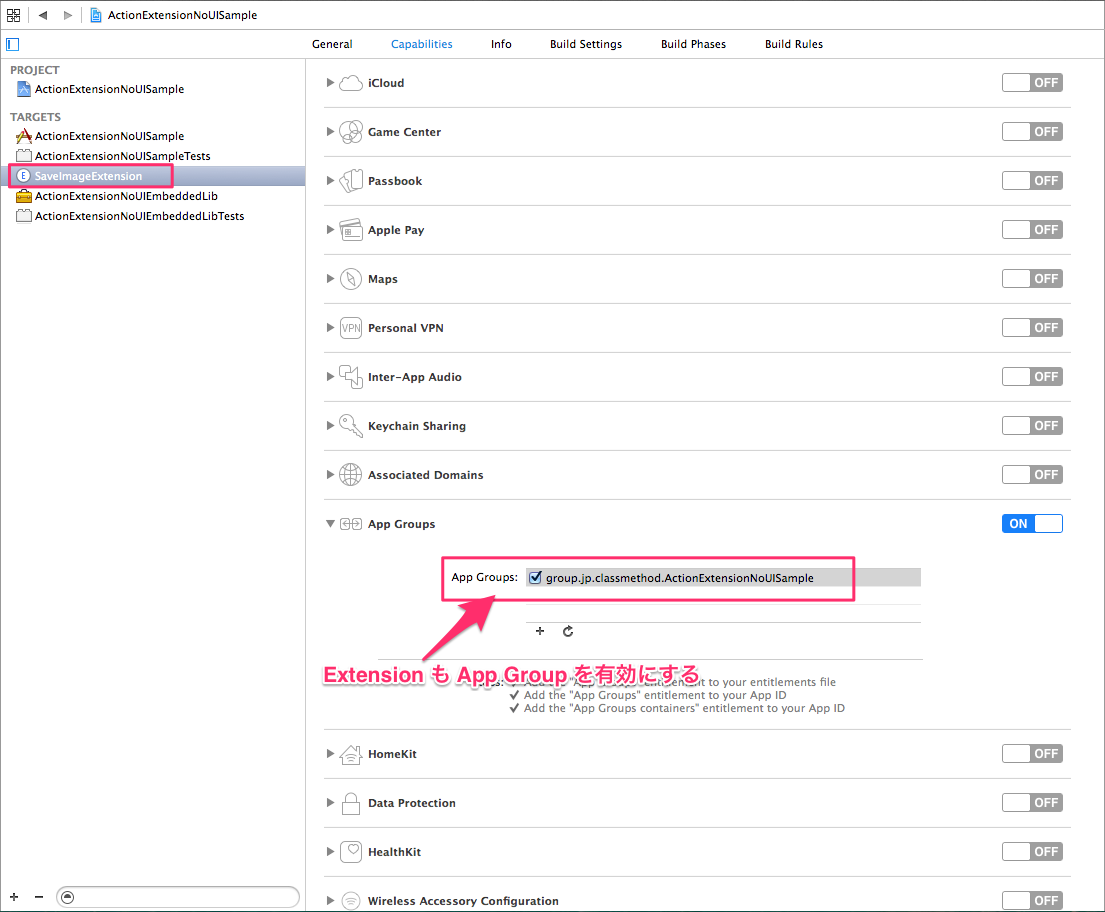1105x912 pixels.
Task: Click the HomeKit house icon
Action: pyautogui.click(x=351, y=754)
